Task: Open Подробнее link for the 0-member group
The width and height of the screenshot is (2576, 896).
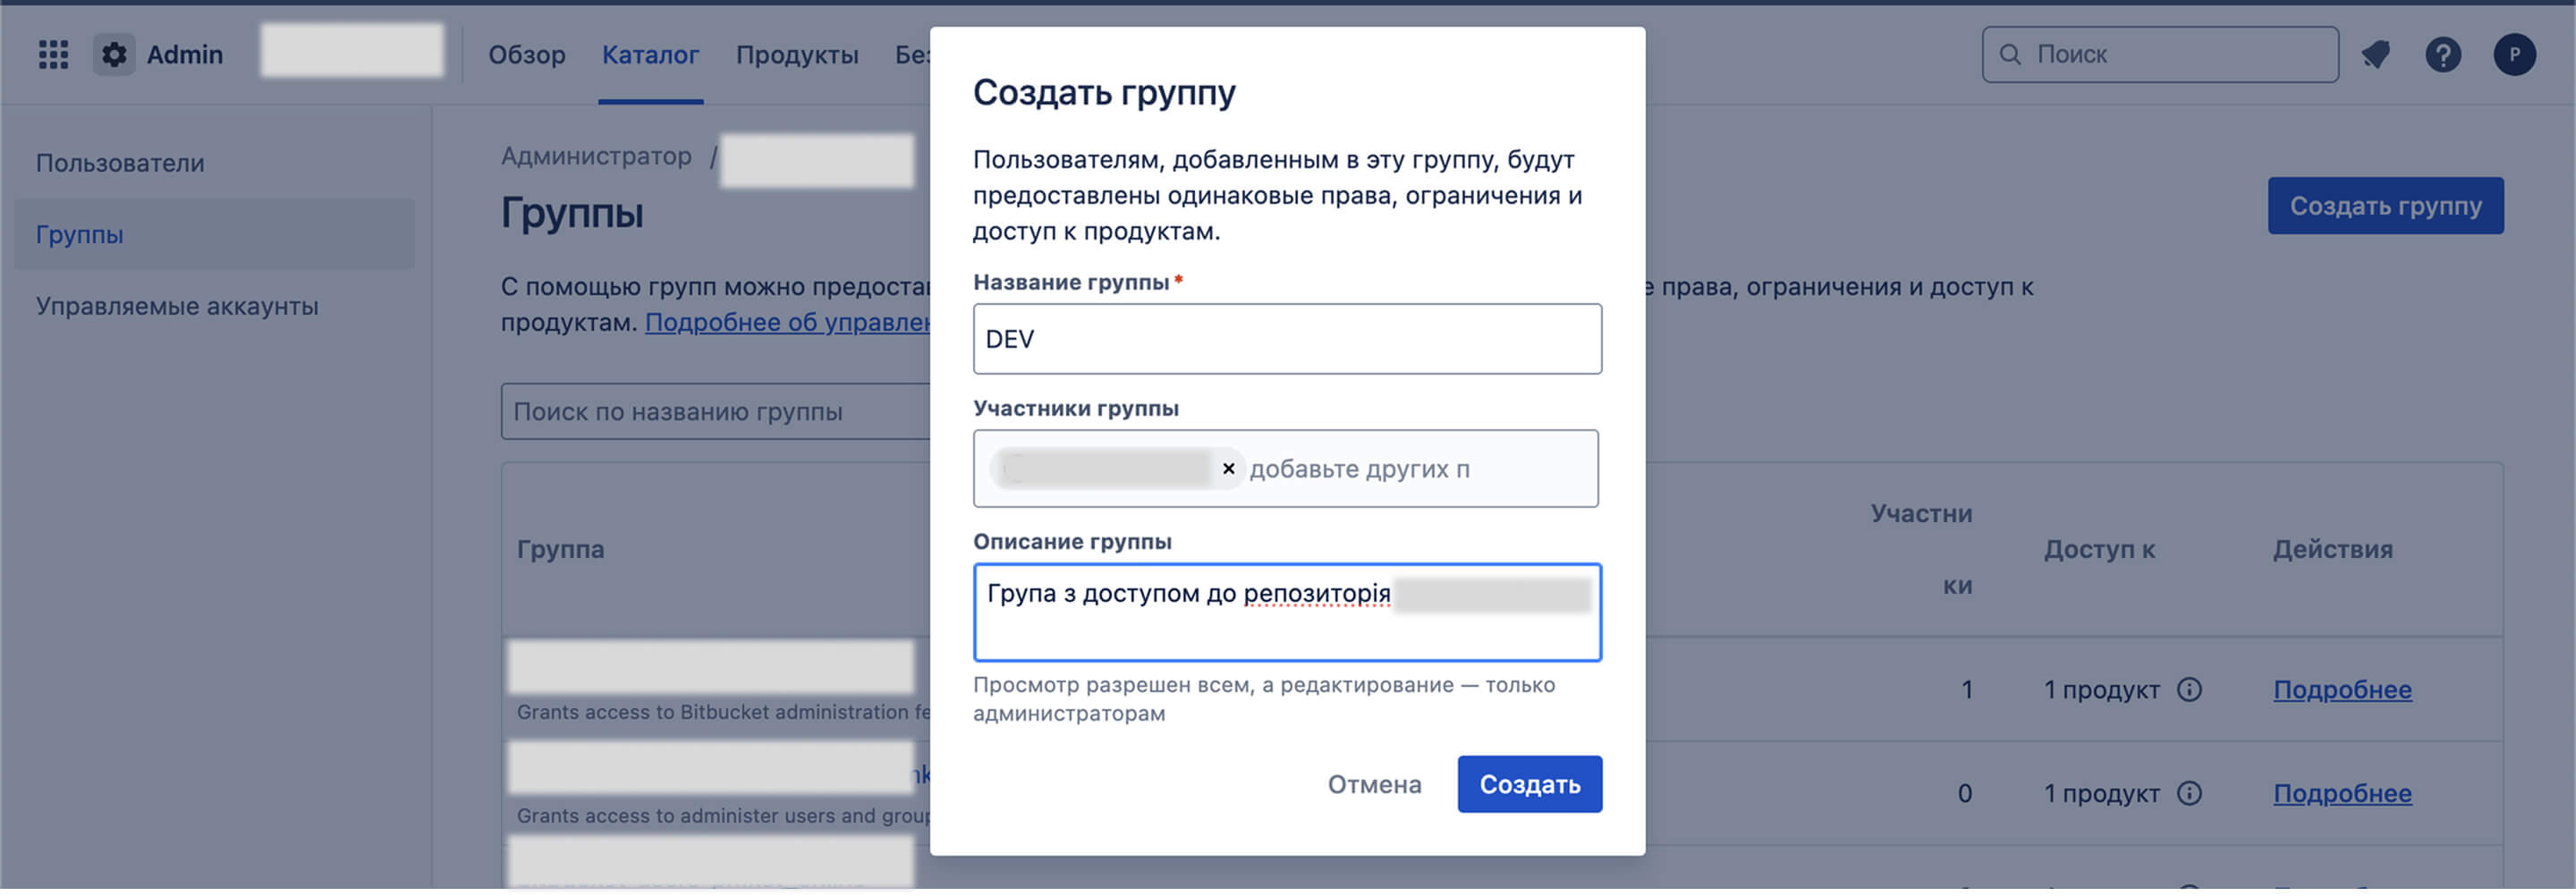Action: 2343,794
